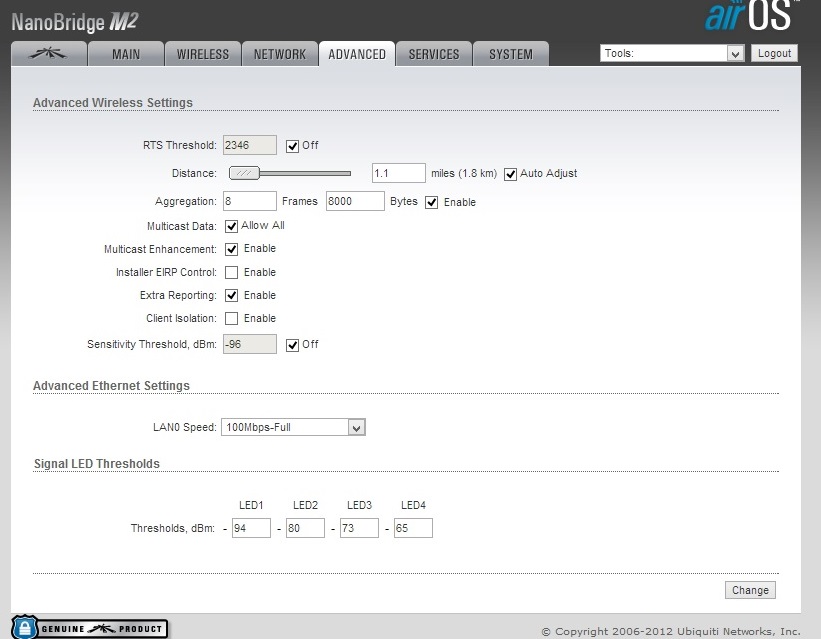Click the airOS logo
Viewport: 821px width, 639px height.
pyautogui.click(x=752, y=16)
